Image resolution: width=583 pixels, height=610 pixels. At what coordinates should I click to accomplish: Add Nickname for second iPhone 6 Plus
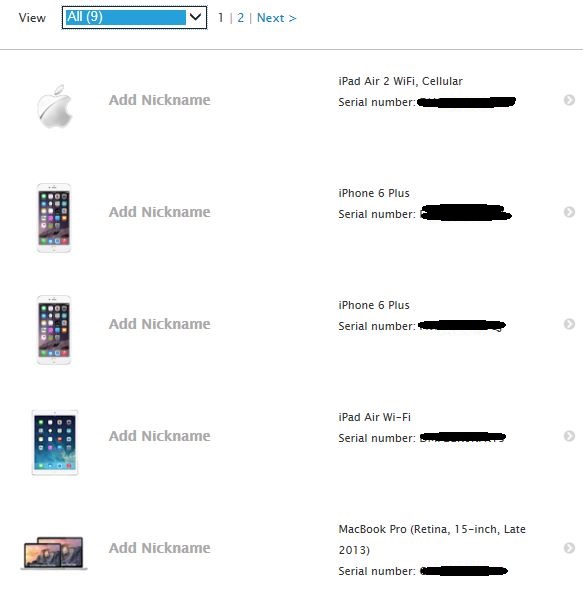[159, 324]
